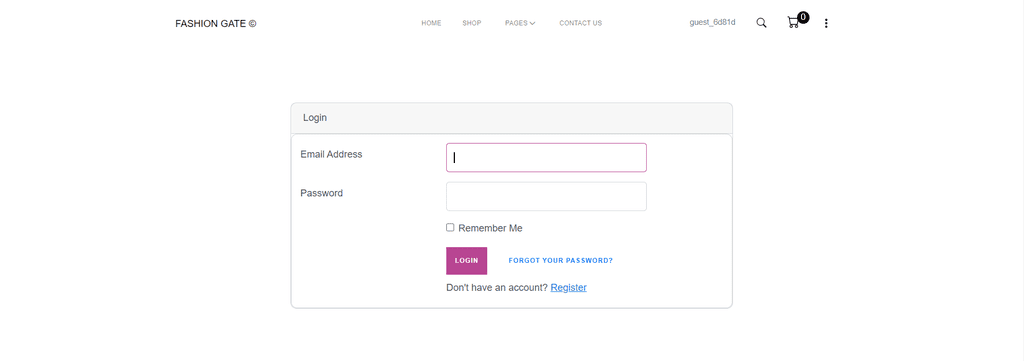The image size is (1024, 361).
Task: Click the FASHION GATE logo
Action: coord(216,24)
